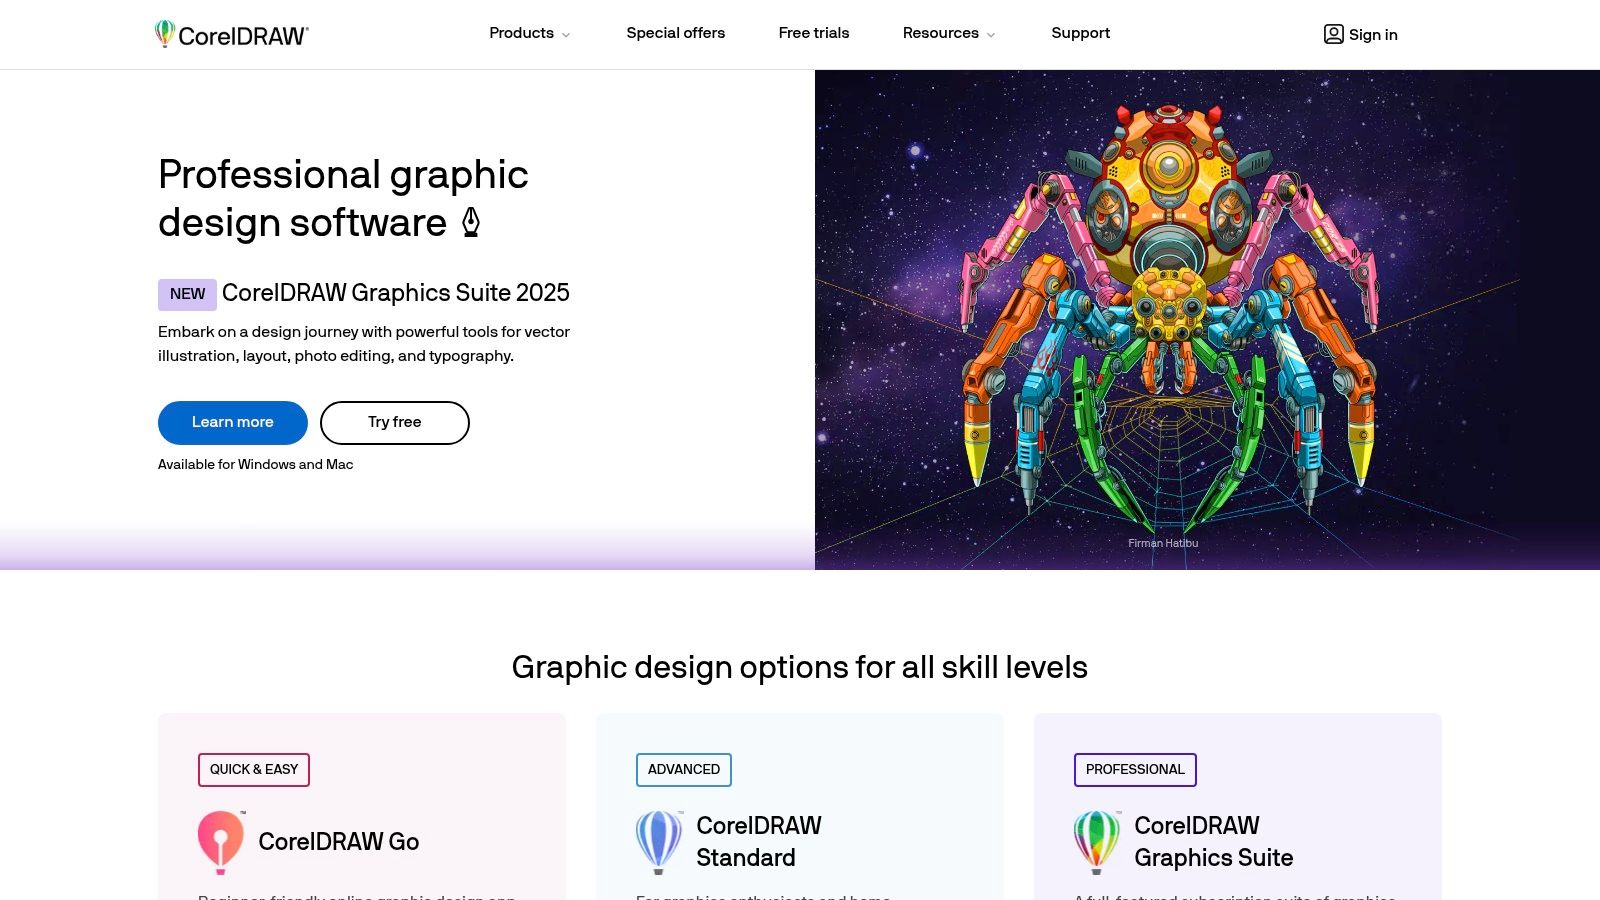Click the PROFESSIONAL tag on Graphics Suite card
The width and height of the screenshot is (1600, 900).
point(1135,769)
